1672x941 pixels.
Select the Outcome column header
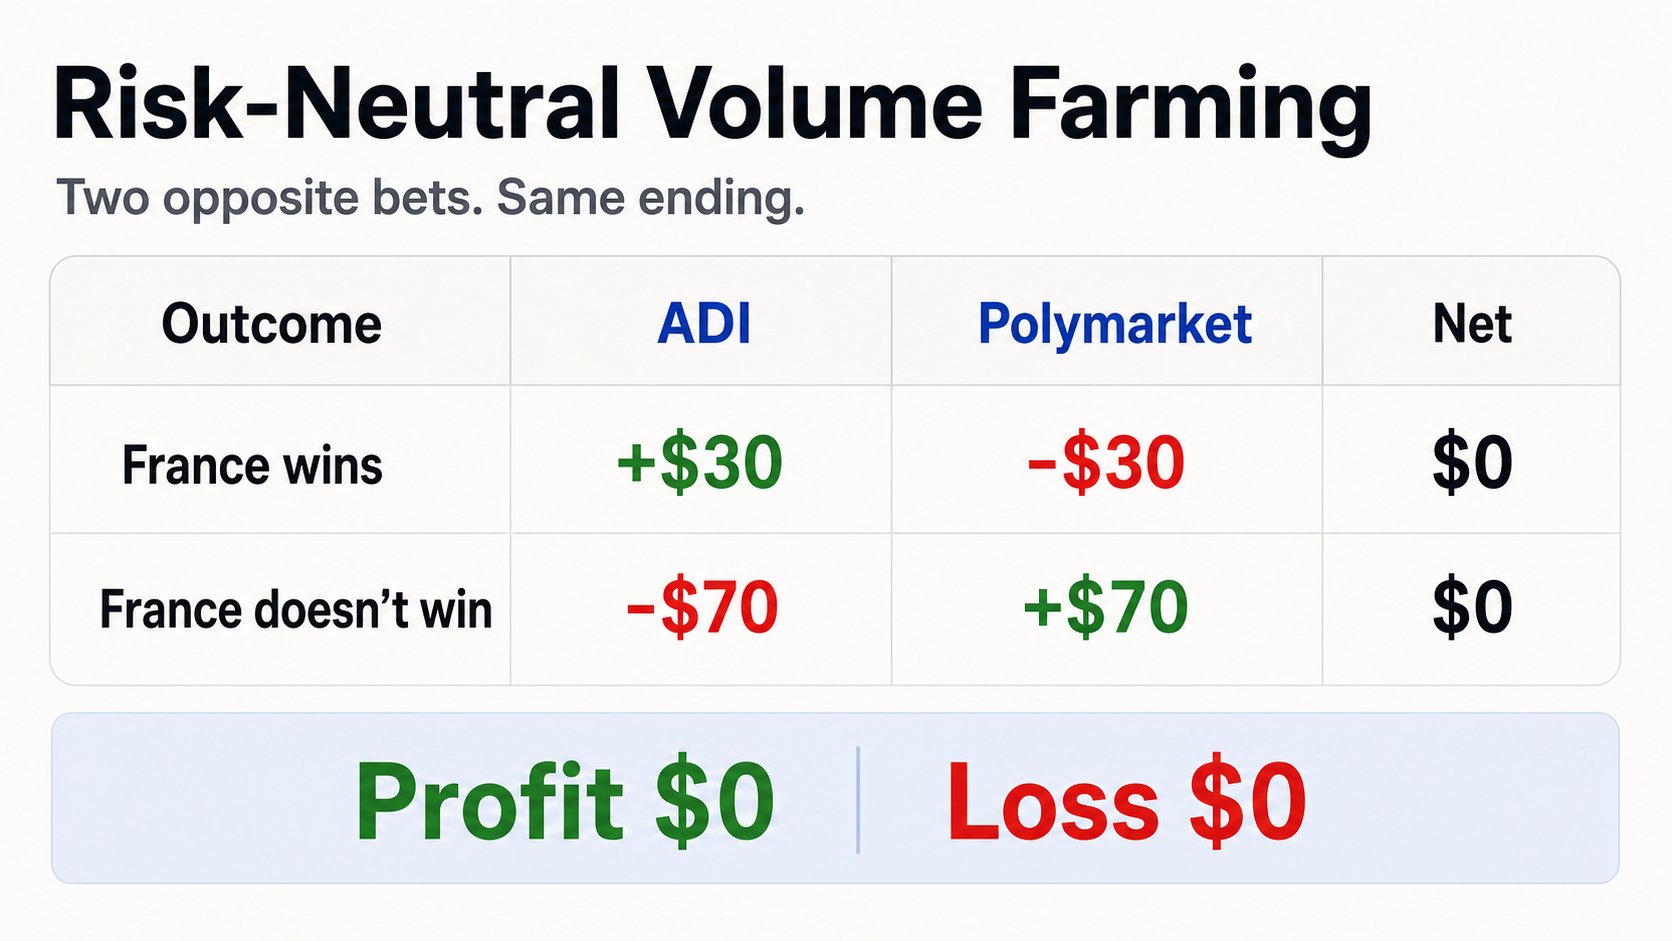(x=272, y=324)
